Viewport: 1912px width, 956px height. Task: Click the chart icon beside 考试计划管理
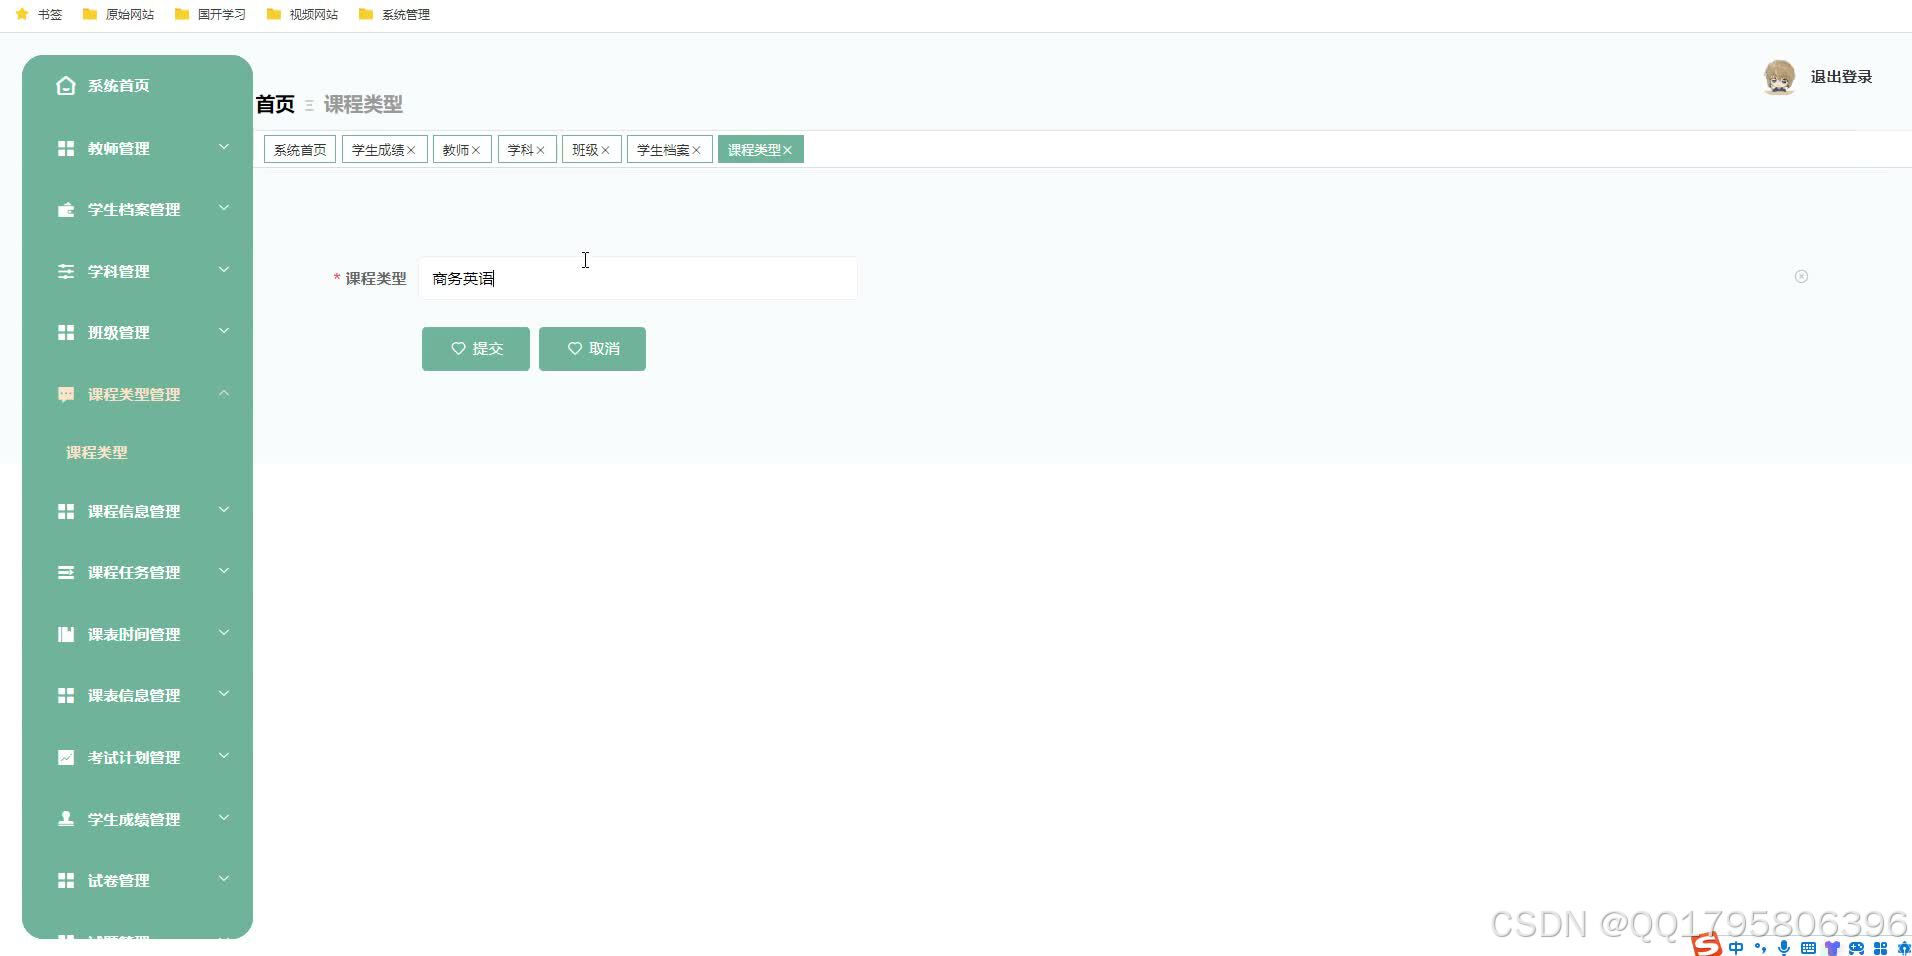tap(66, 757)
